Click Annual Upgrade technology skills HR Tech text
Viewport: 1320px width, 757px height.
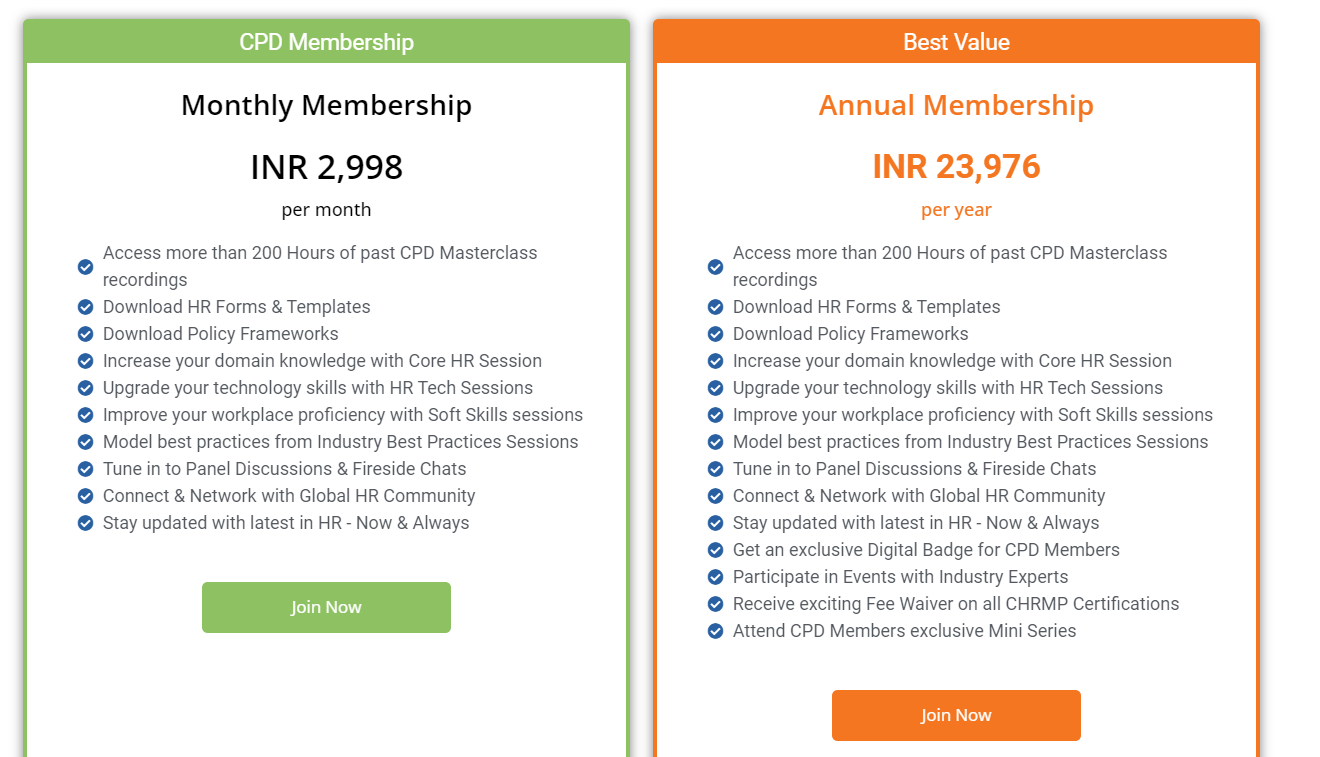948,388
